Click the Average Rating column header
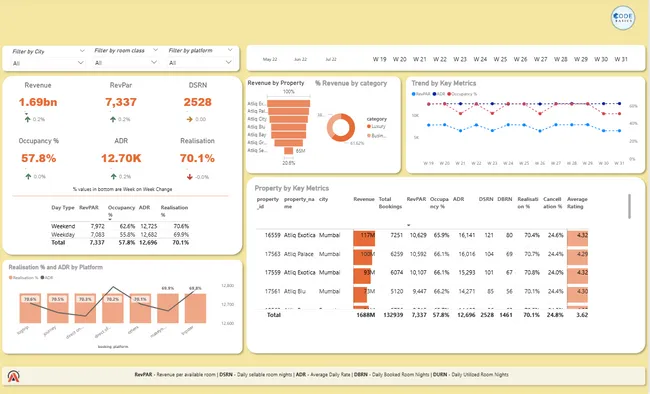650x394 pixels. 577,203
